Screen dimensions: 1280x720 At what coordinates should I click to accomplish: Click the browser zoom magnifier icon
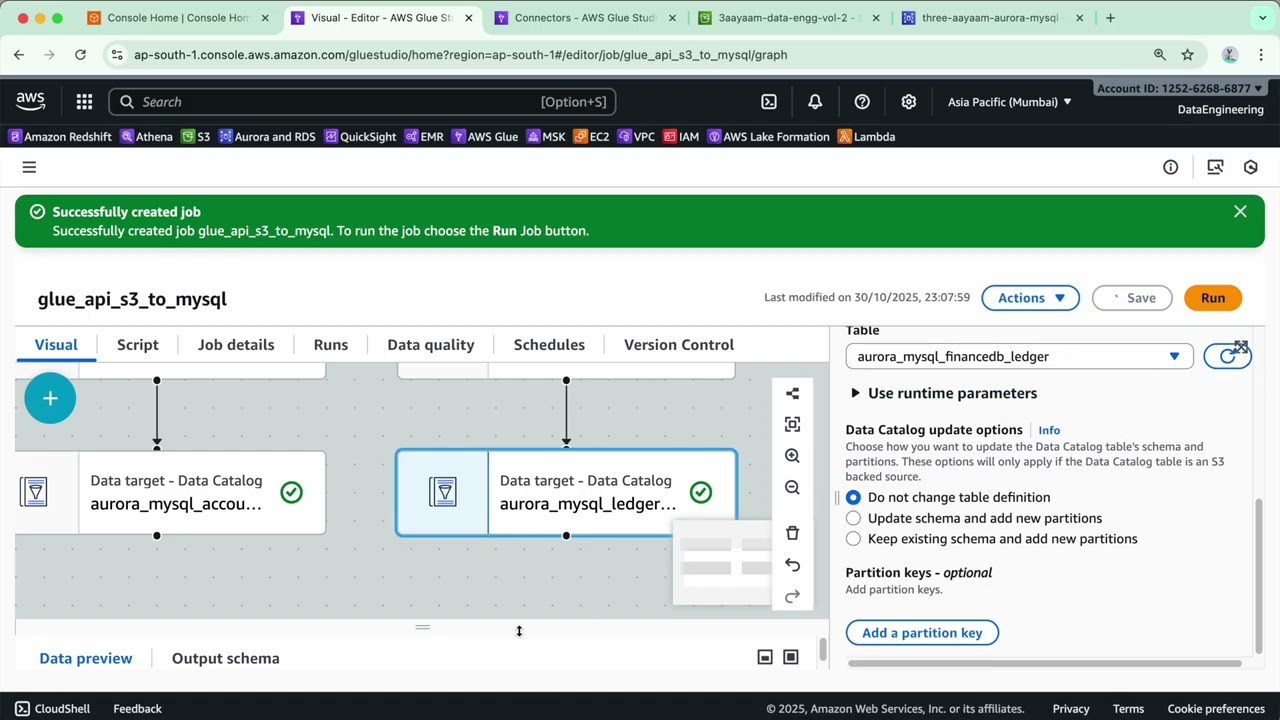pos(1159,55)
